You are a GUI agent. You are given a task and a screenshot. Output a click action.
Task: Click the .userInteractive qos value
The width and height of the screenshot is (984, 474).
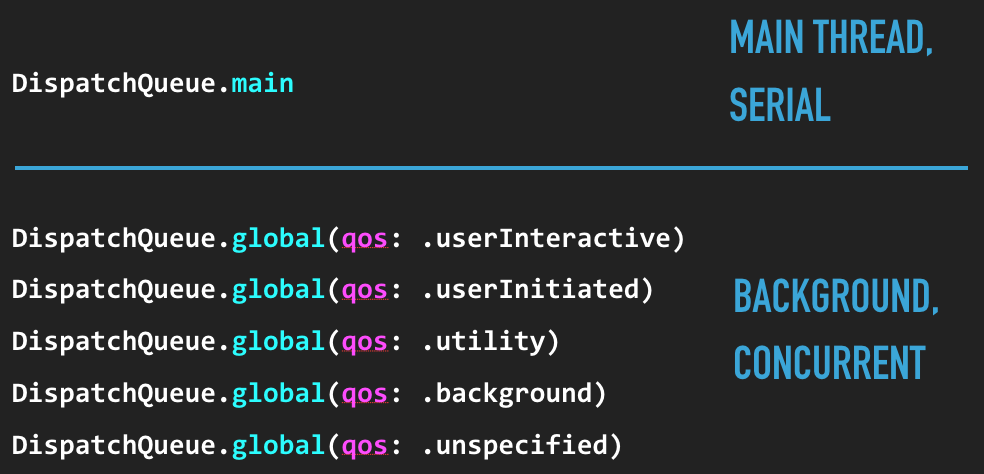click(545, 239)
